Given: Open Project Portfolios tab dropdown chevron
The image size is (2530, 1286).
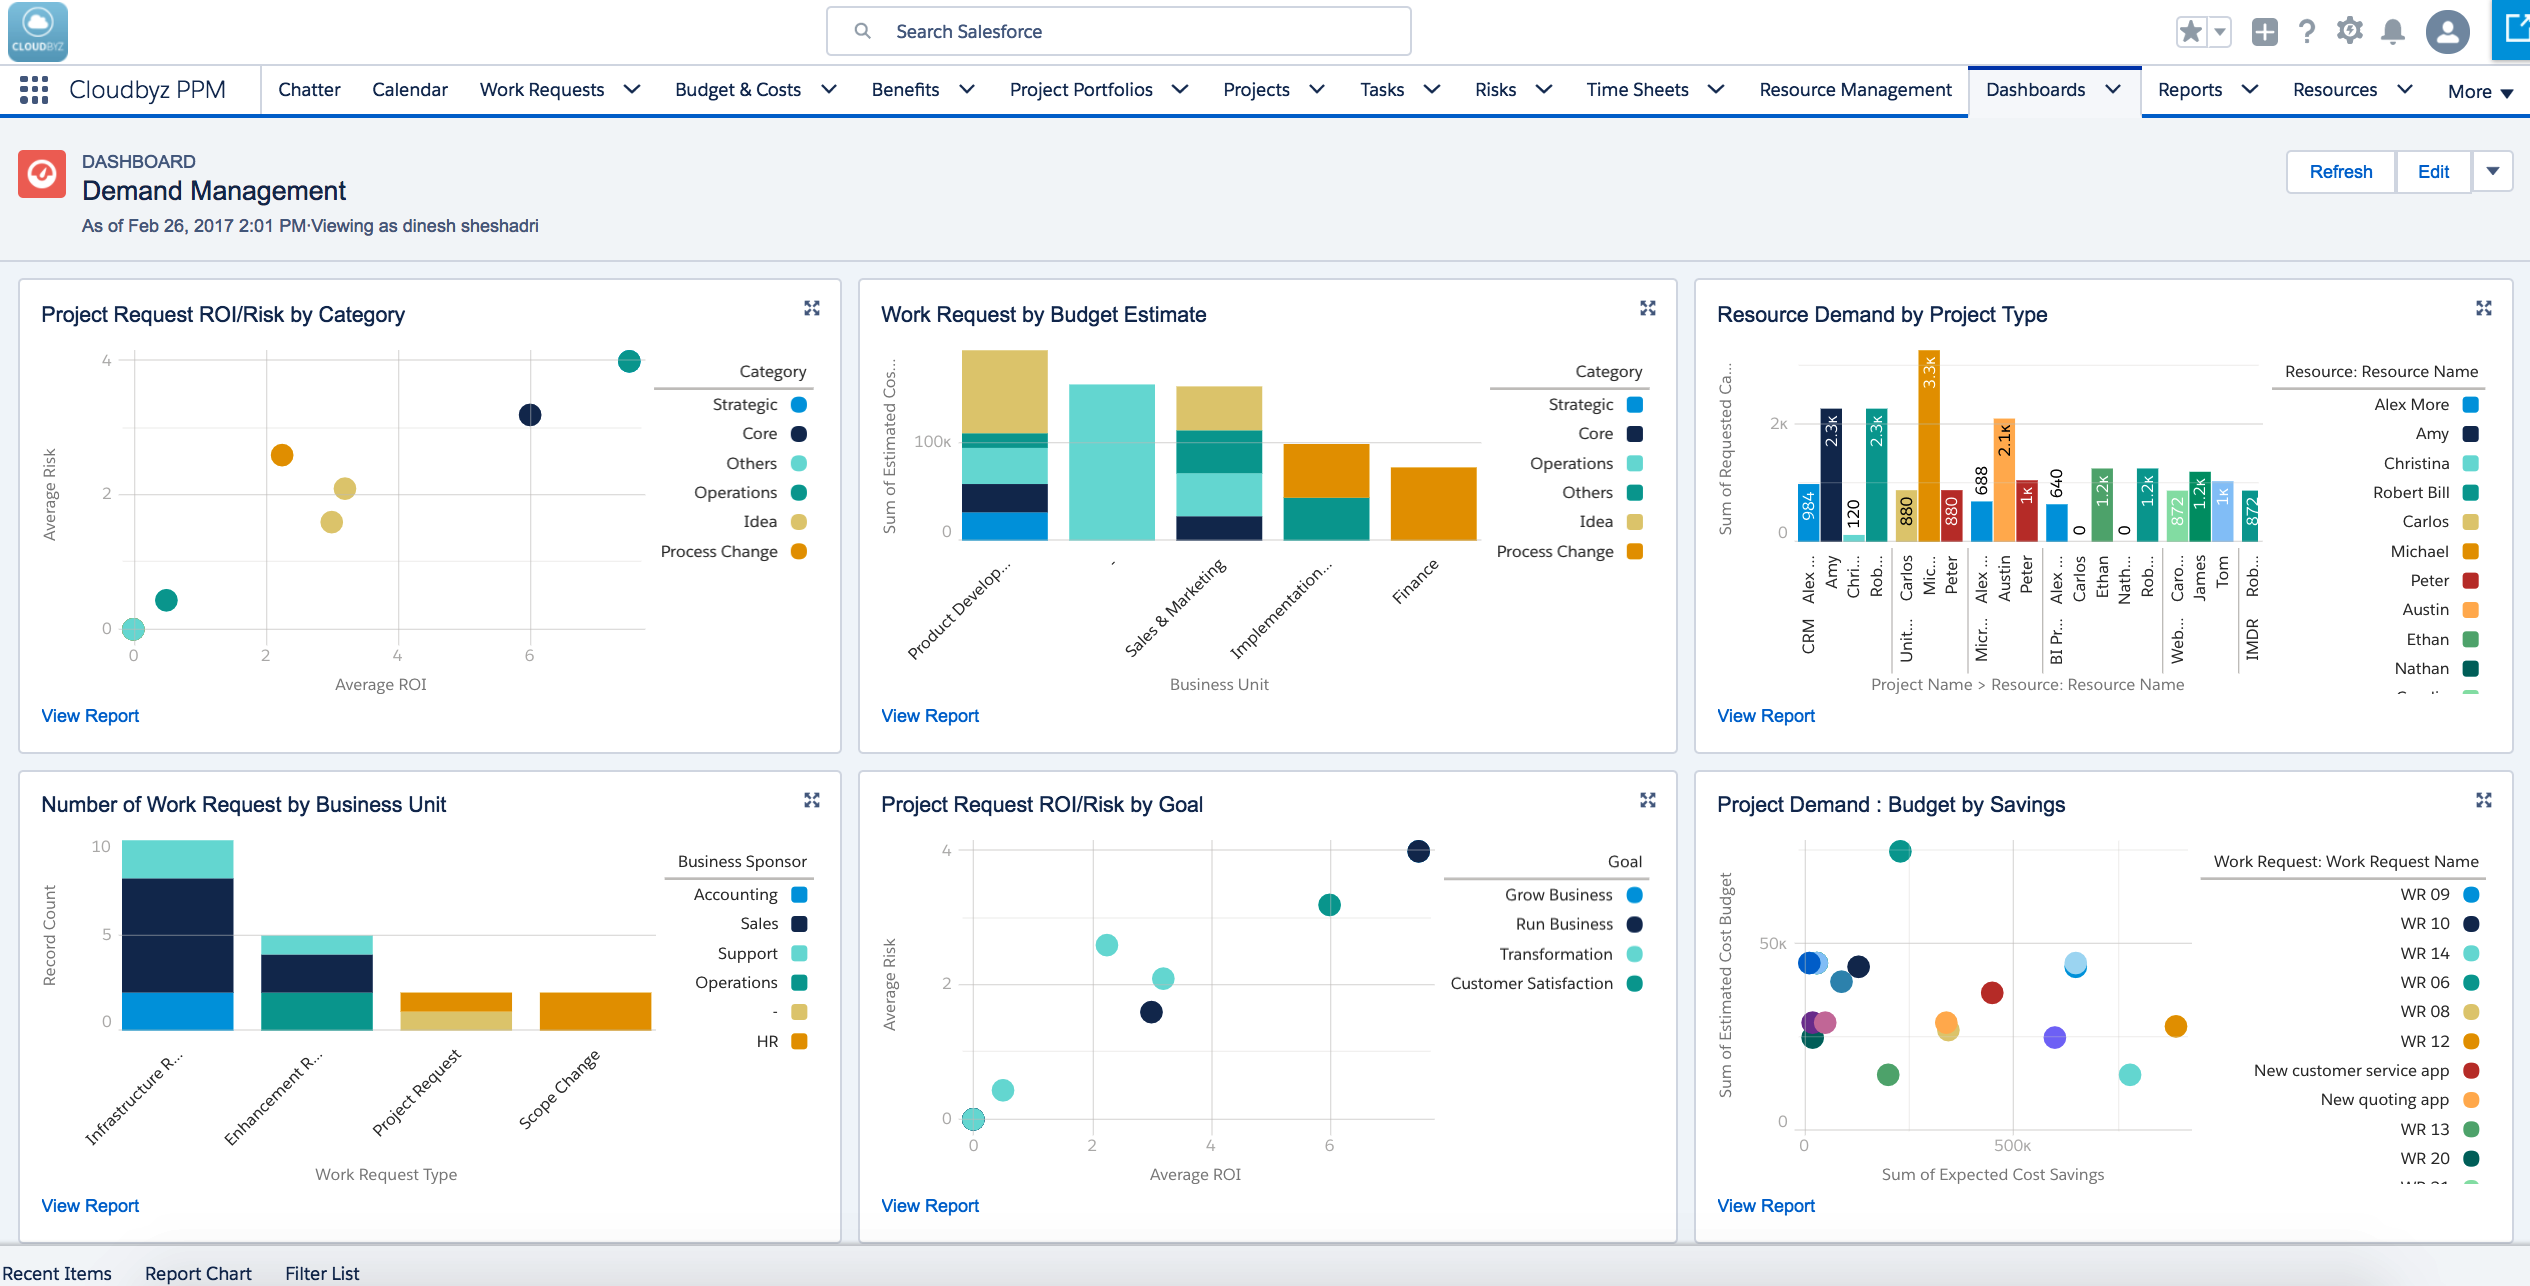Looking at the screenshot, I should tap(1180, 90).
